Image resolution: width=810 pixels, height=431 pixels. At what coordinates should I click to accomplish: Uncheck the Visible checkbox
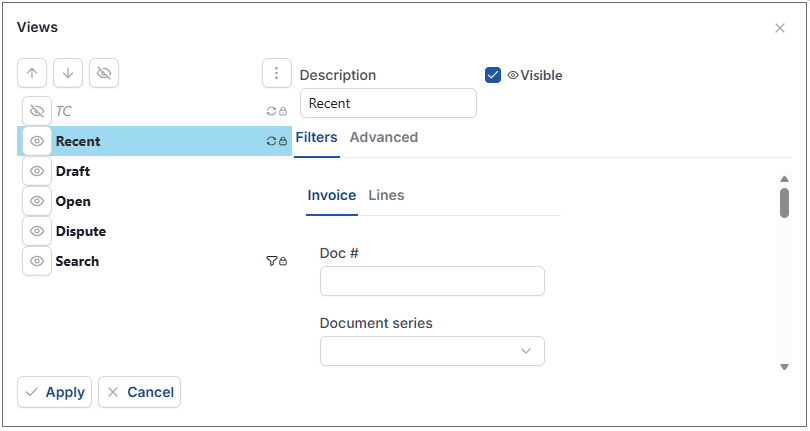point(493,75)
